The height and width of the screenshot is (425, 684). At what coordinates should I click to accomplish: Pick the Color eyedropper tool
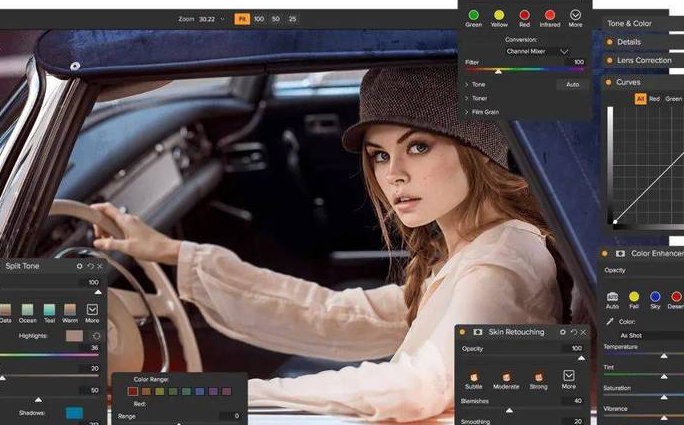pyautogui.click(x=610, y=322)
